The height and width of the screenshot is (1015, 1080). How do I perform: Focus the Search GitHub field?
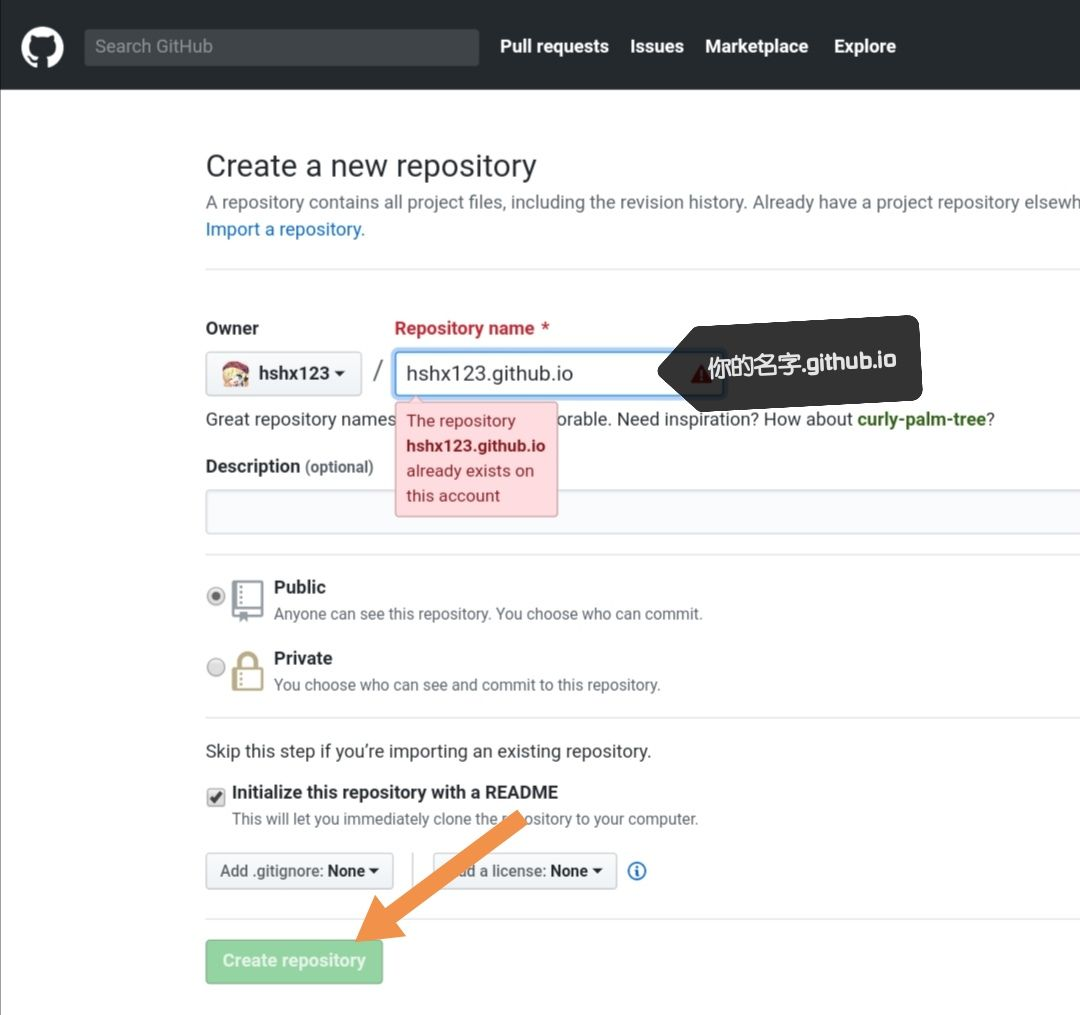pyautogui.click(x=281, y=47)
